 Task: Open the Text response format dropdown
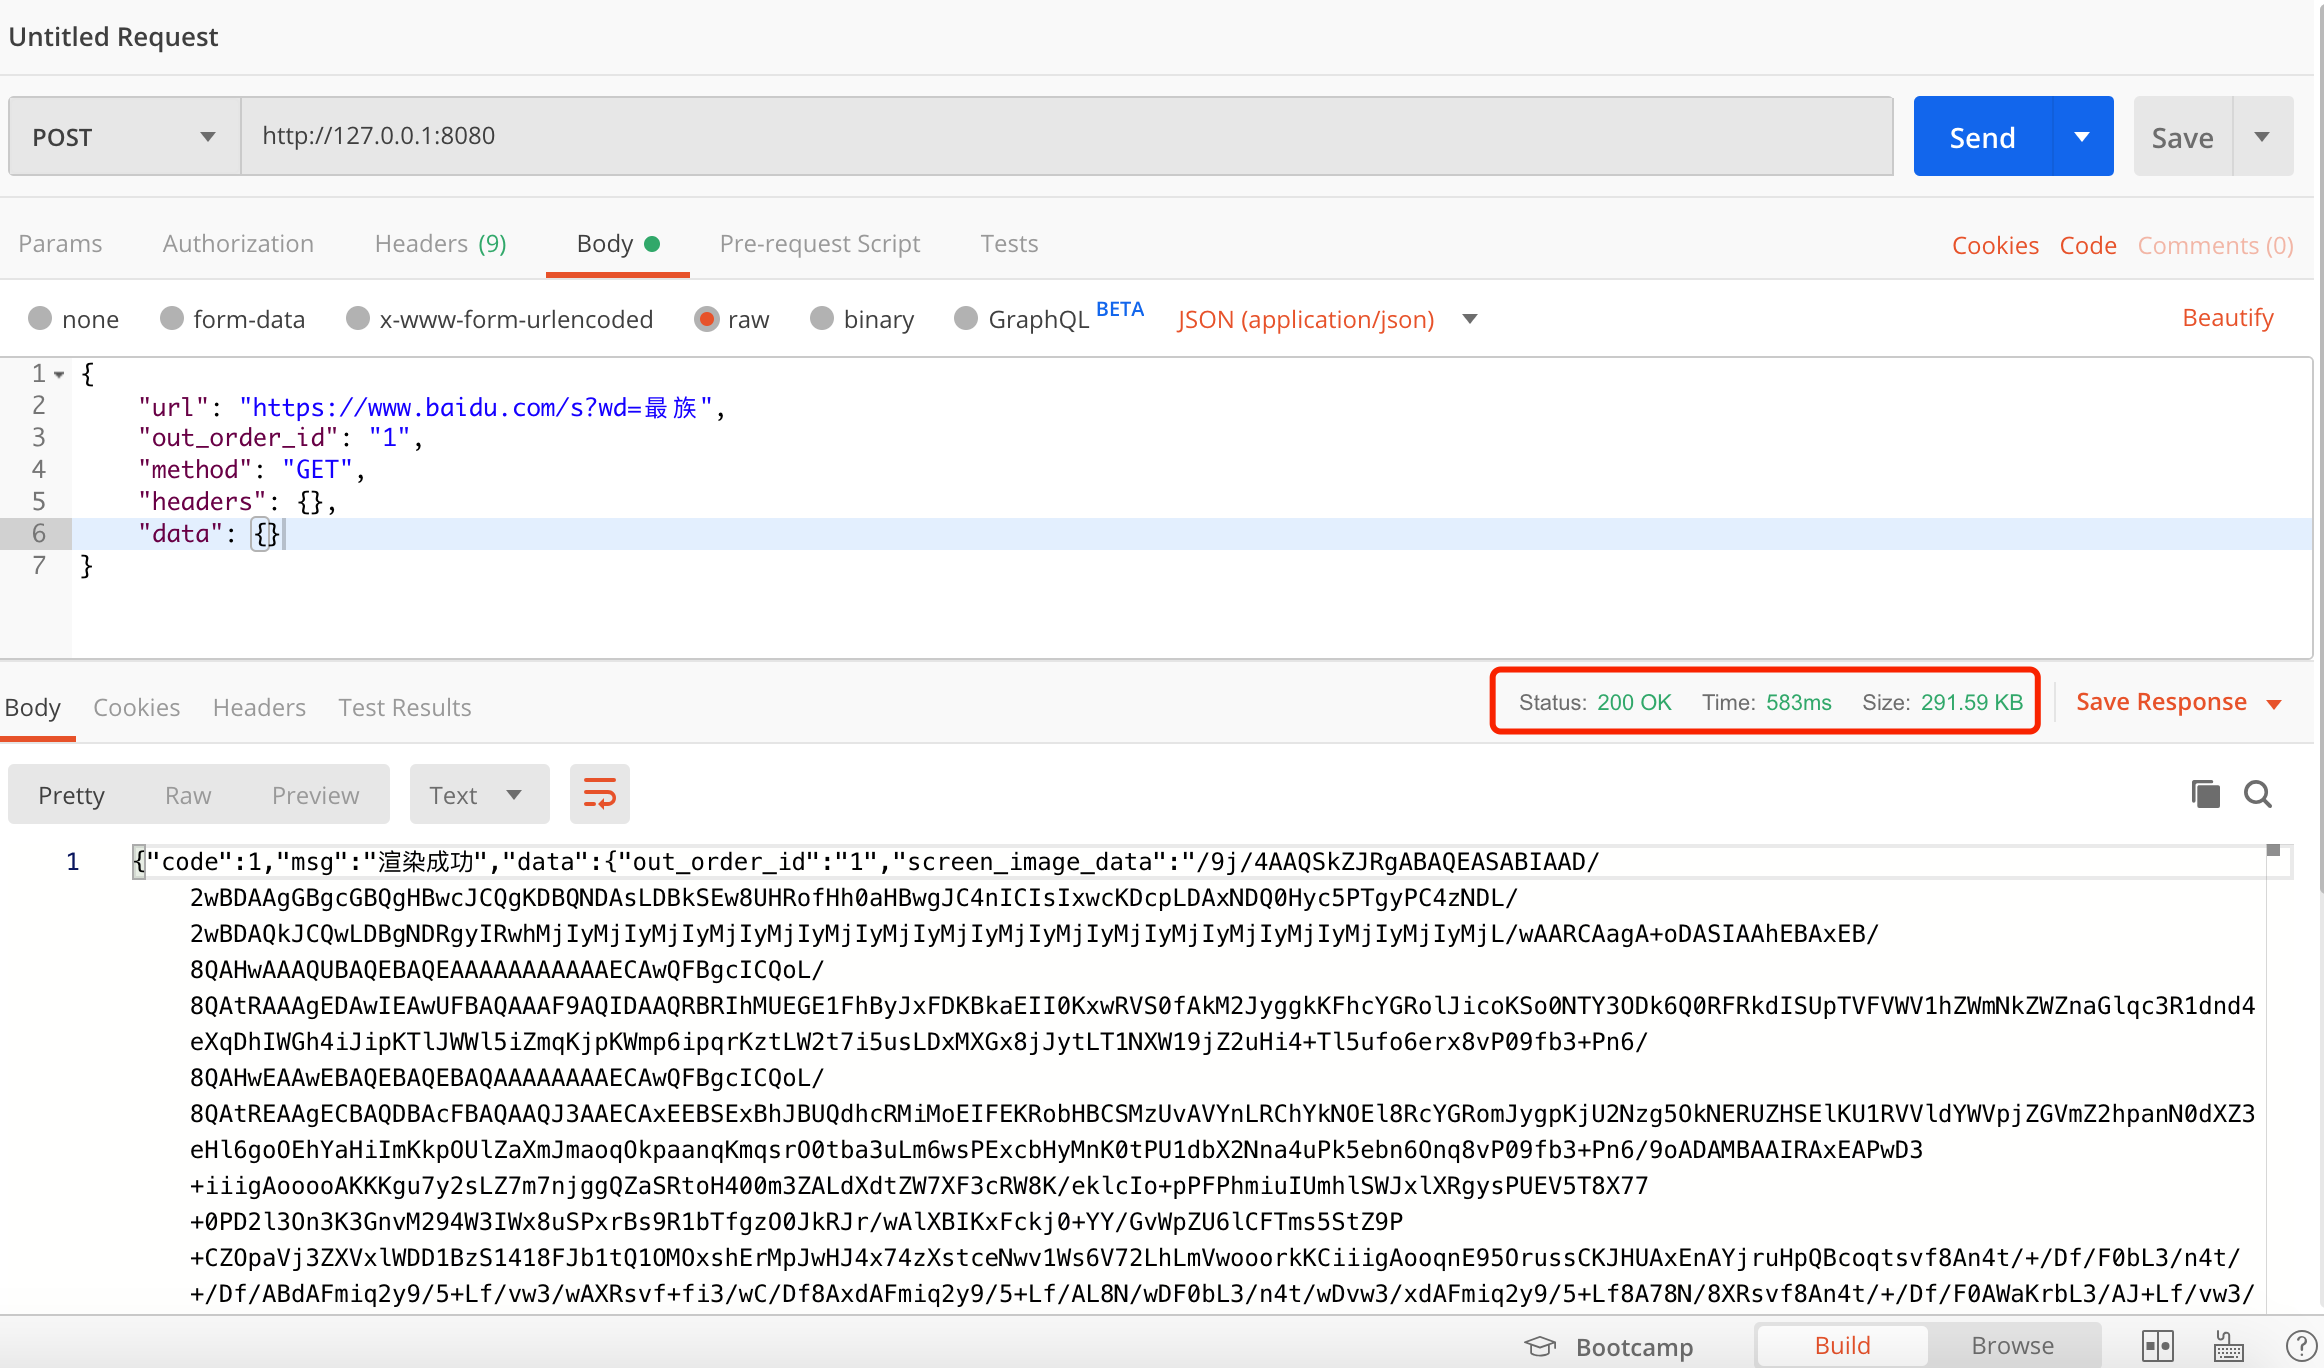[x=478, y=795]
